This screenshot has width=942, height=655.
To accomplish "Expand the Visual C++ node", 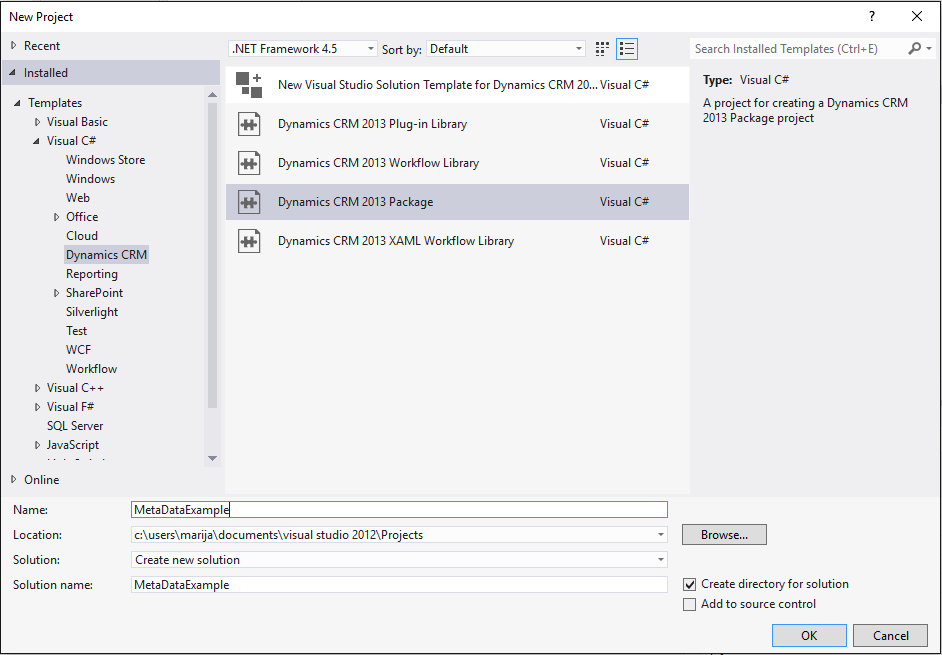I will 37,388.
